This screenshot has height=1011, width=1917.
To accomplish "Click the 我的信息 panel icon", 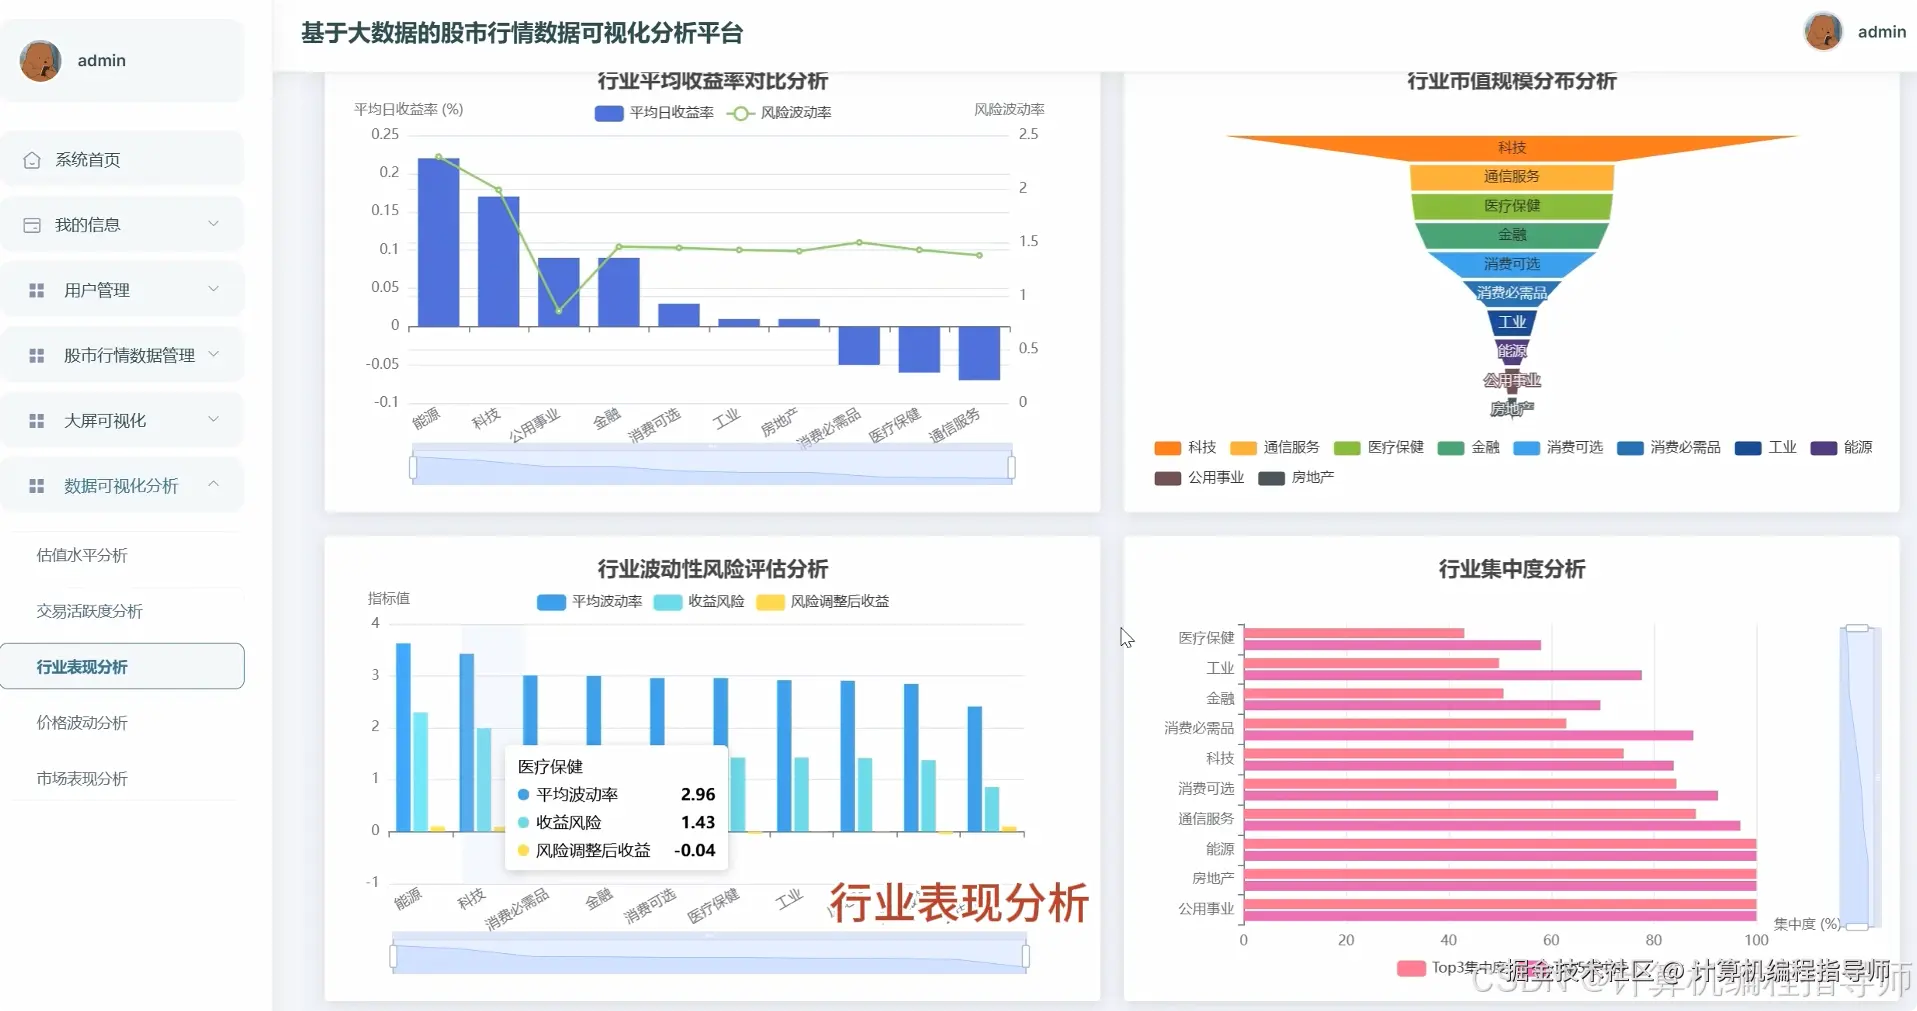I will tap(33, 223).
